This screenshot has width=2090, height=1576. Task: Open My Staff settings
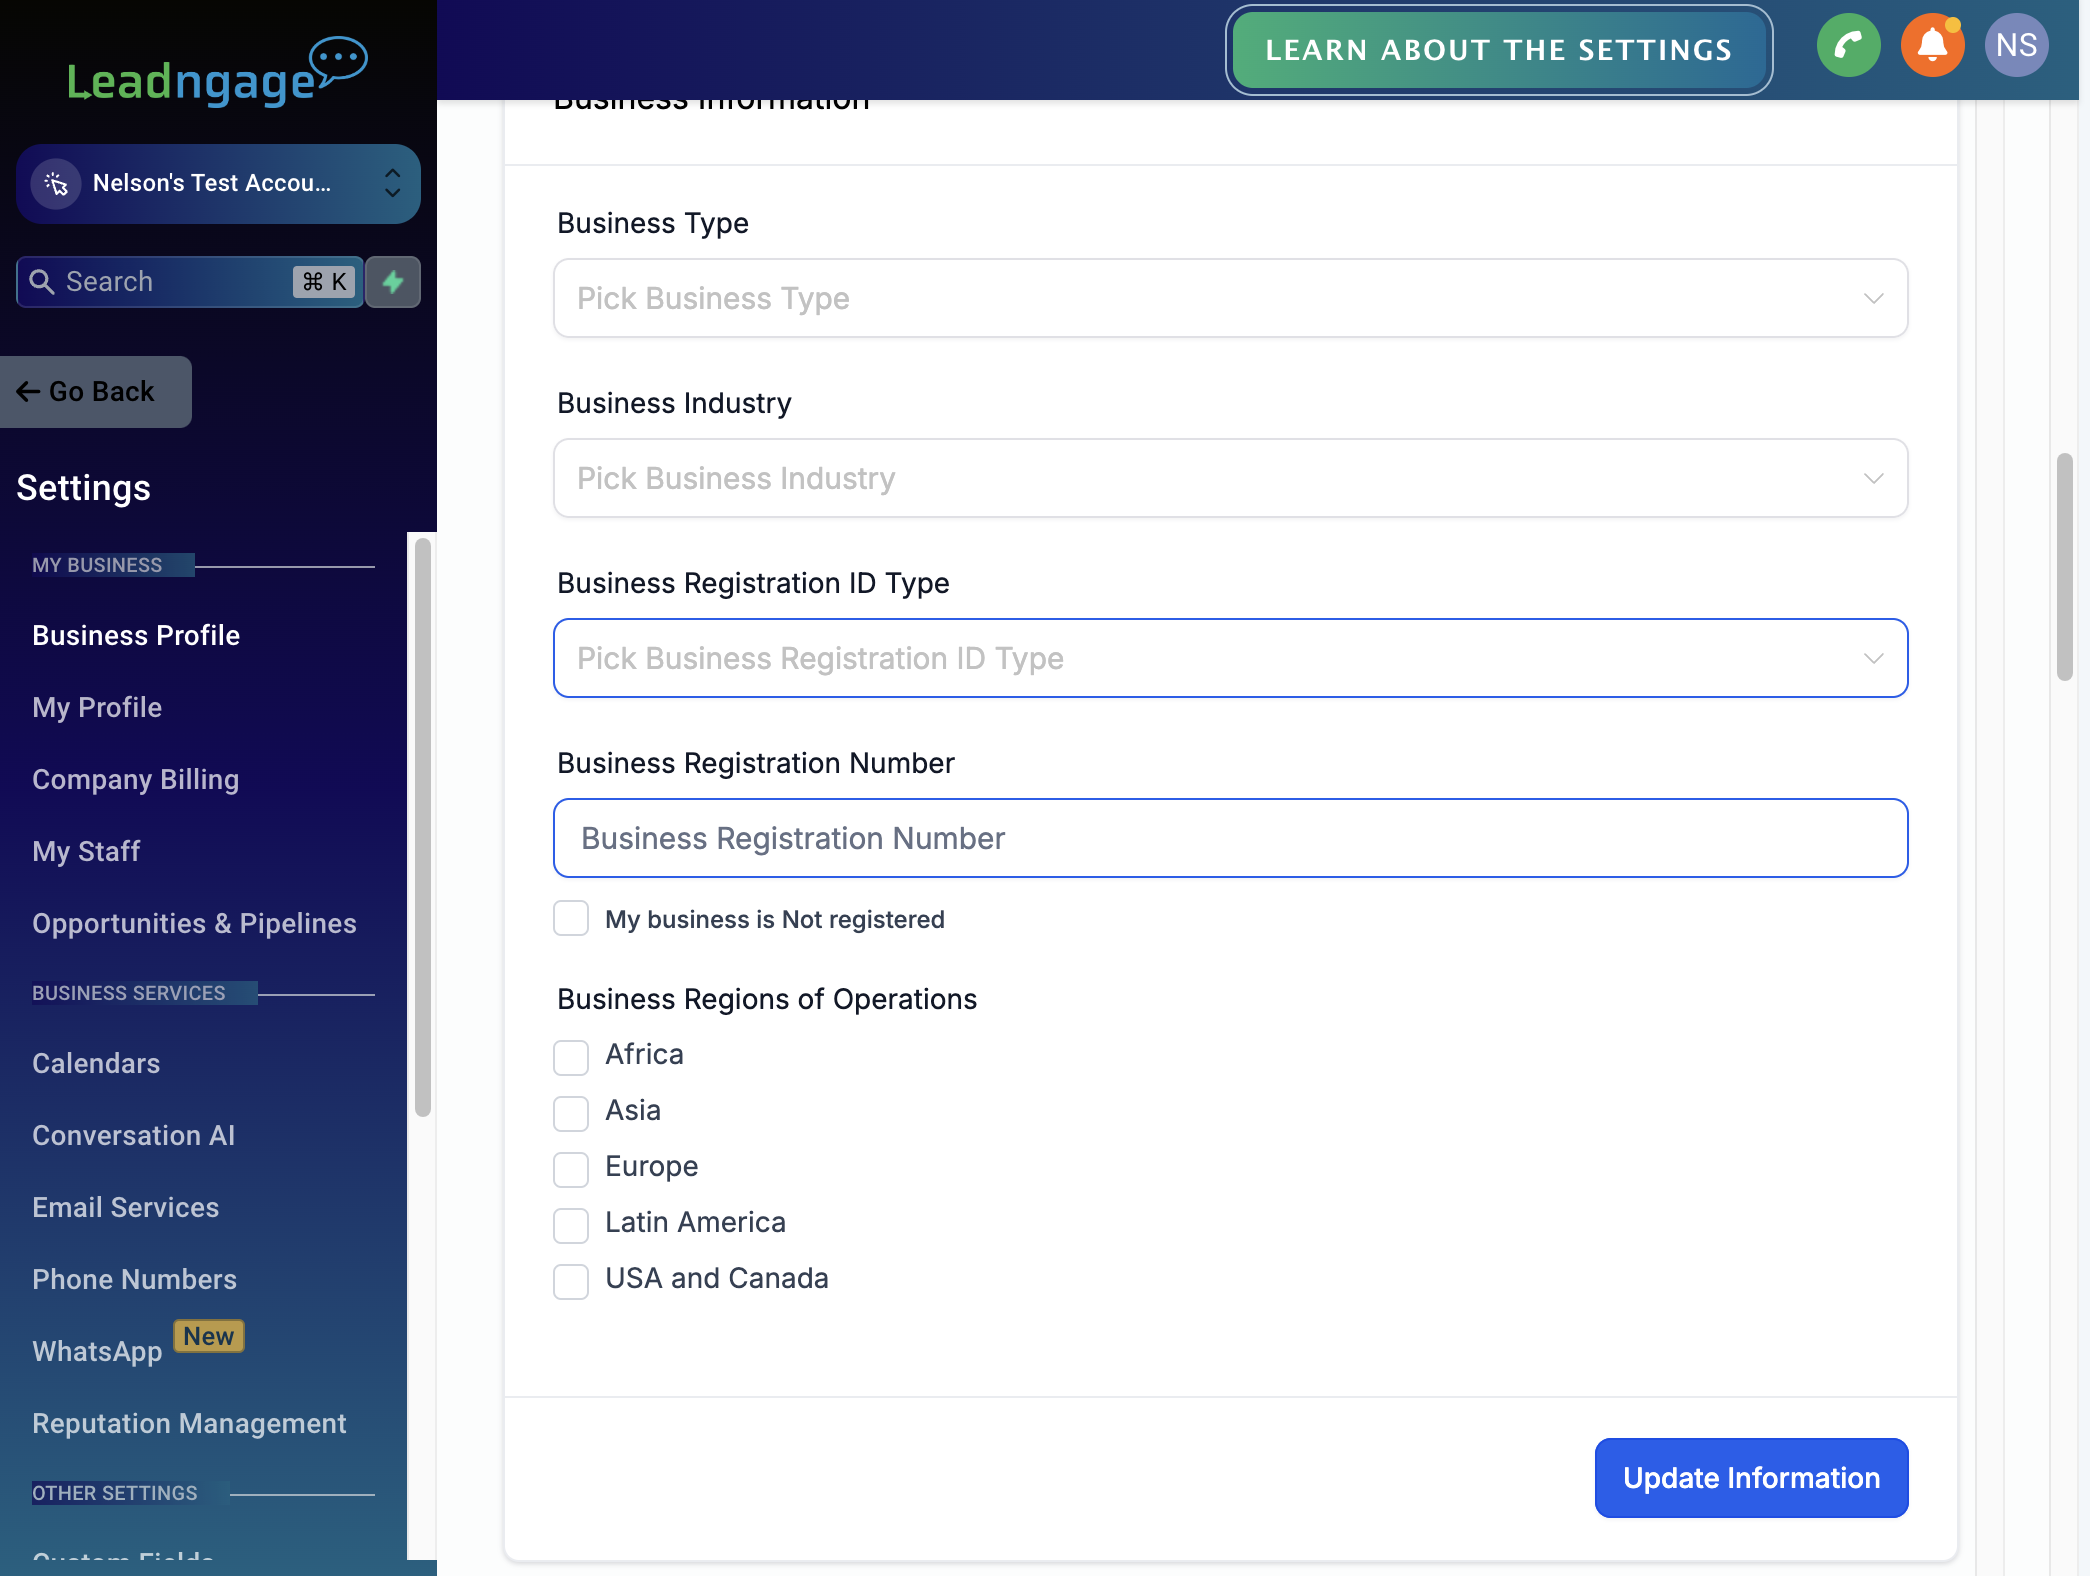(86, 851)
